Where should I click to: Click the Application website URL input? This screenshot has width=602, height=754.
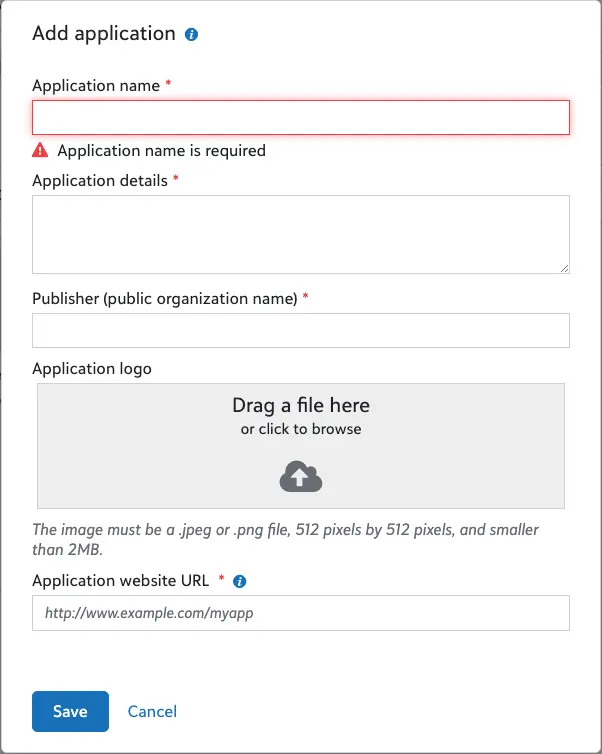[300, 613]
